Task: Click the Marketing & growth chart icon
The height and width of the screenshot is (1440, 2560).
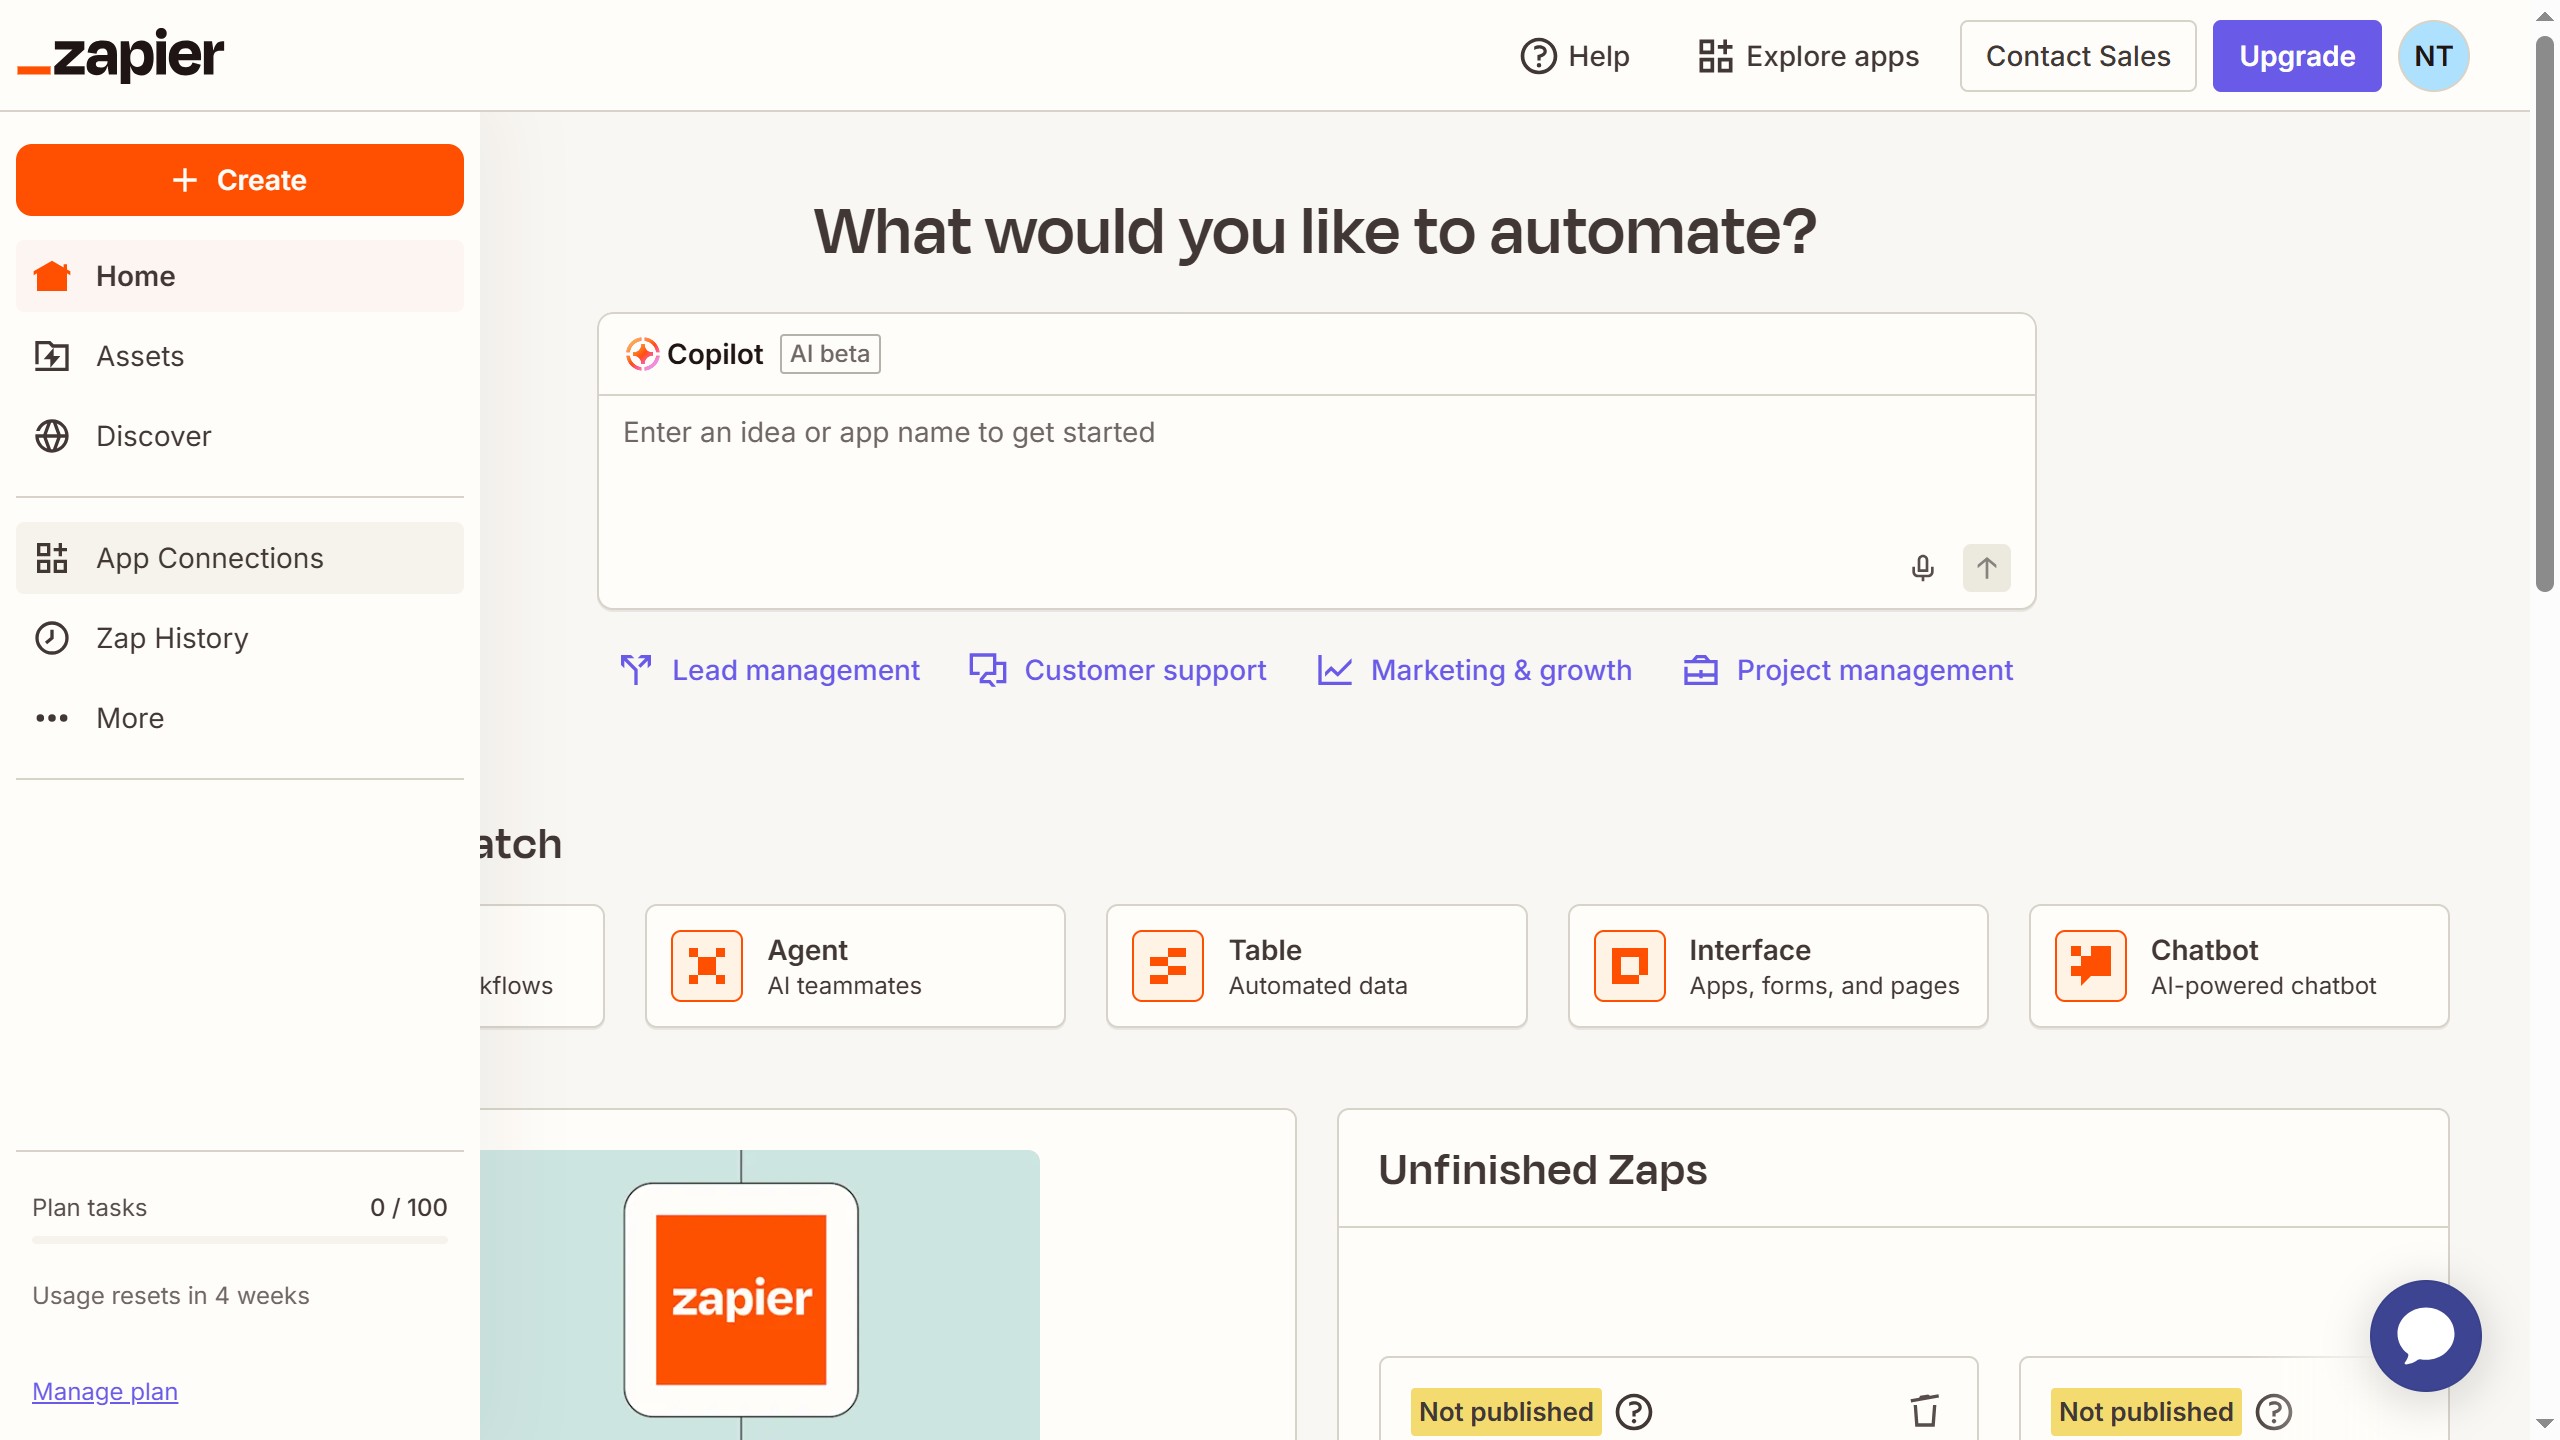Action: tap(1335, 670)
